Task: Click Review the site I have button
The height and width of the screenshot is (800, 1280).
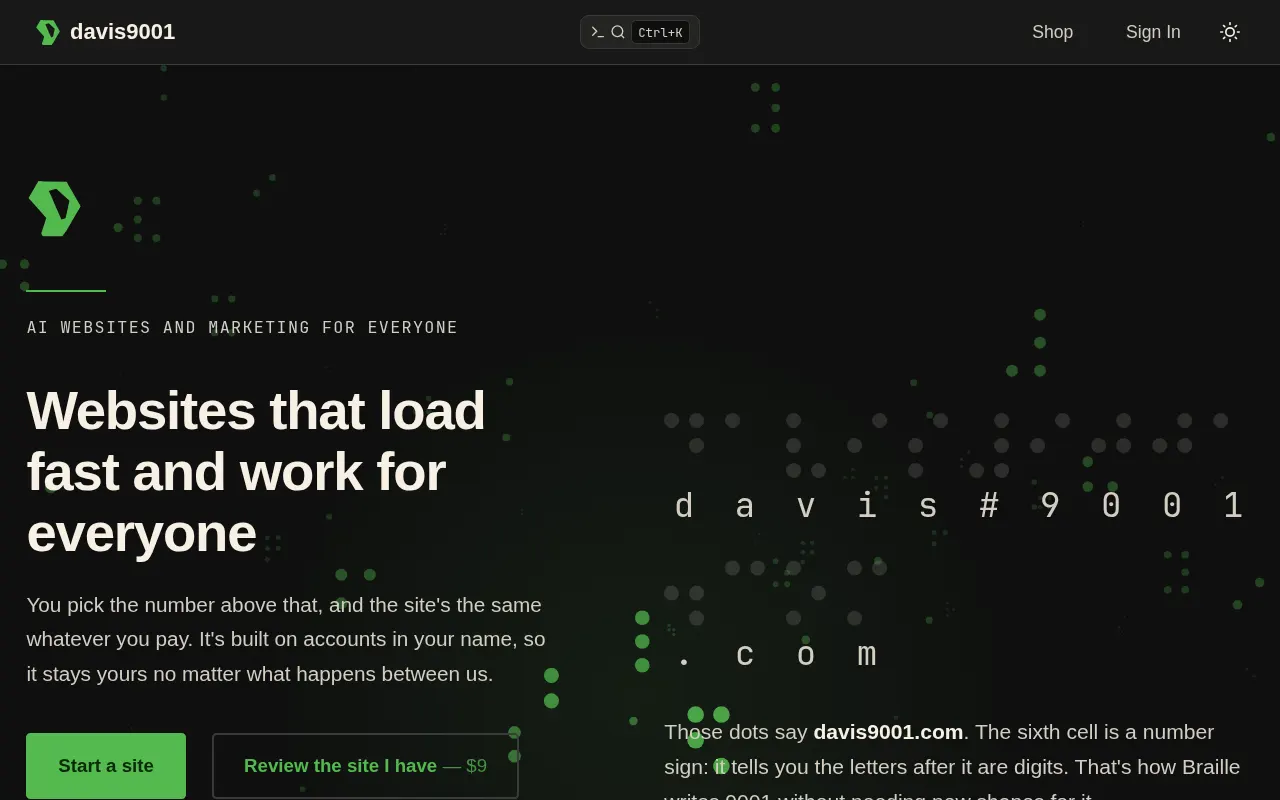Action: (x=365, y=766)
